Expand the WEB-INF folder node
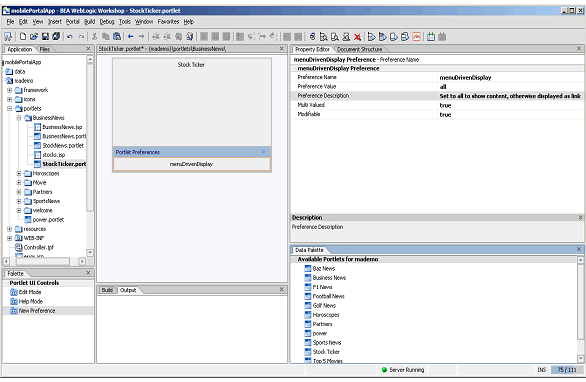Viewport: 586px width, 382px height. [x=10, y=238]
